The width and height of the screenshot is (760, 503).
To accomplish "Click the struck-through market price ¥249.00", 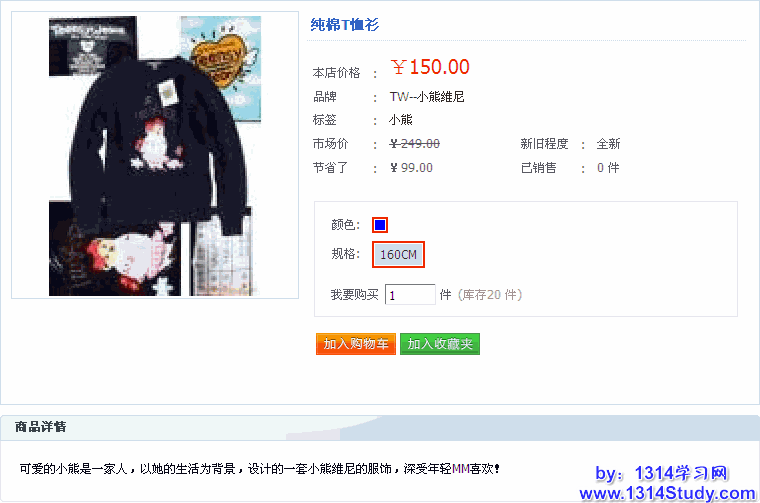I will click(x=415, y=144).
